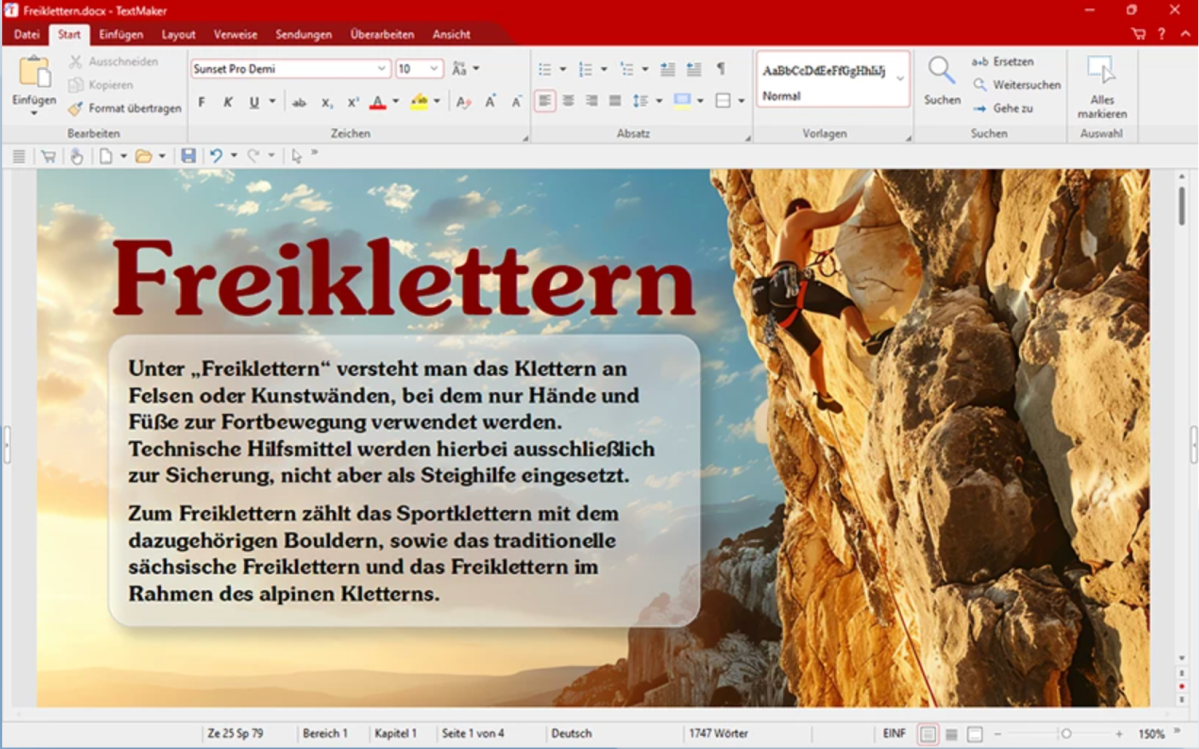1199x749 pixels.
Task: Adjust the zoom slider in the status bar
Action: pyautogui.click(x=1066, y=734)
